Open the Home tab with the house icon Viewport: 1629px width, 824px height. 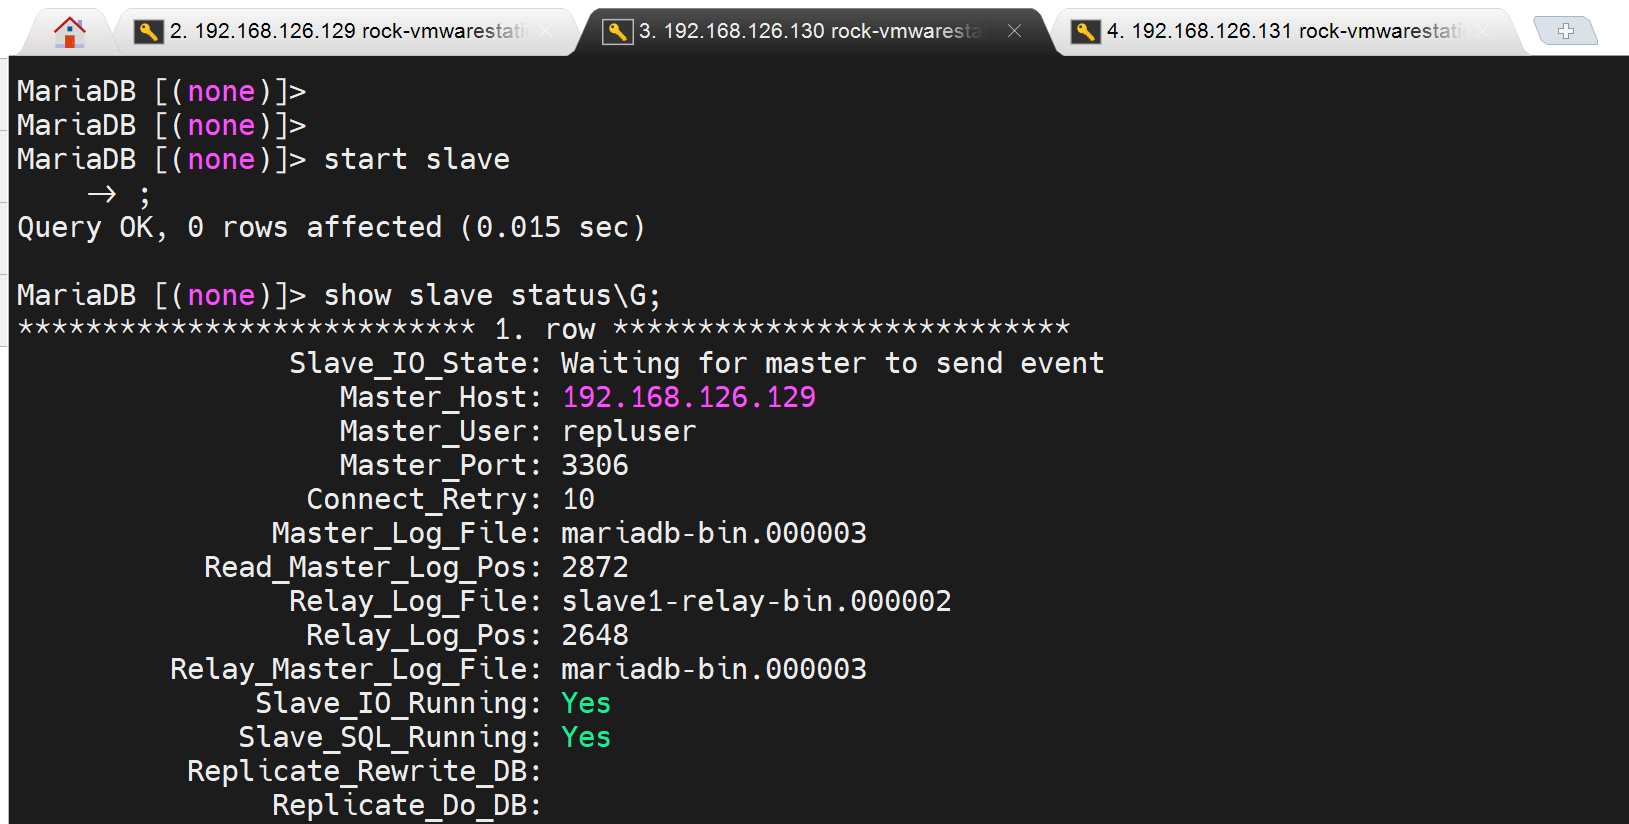click(69, 32)
